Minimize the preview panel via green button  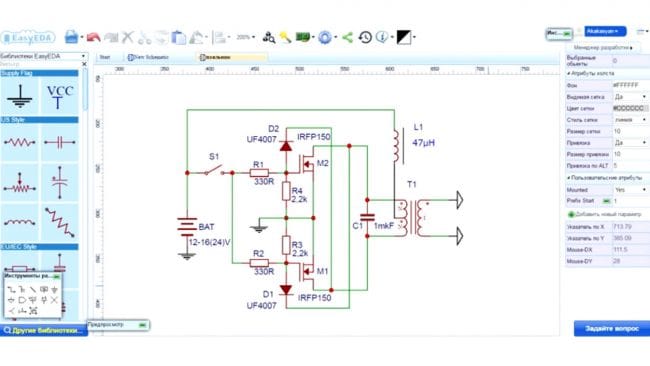(x=143, y=325)
